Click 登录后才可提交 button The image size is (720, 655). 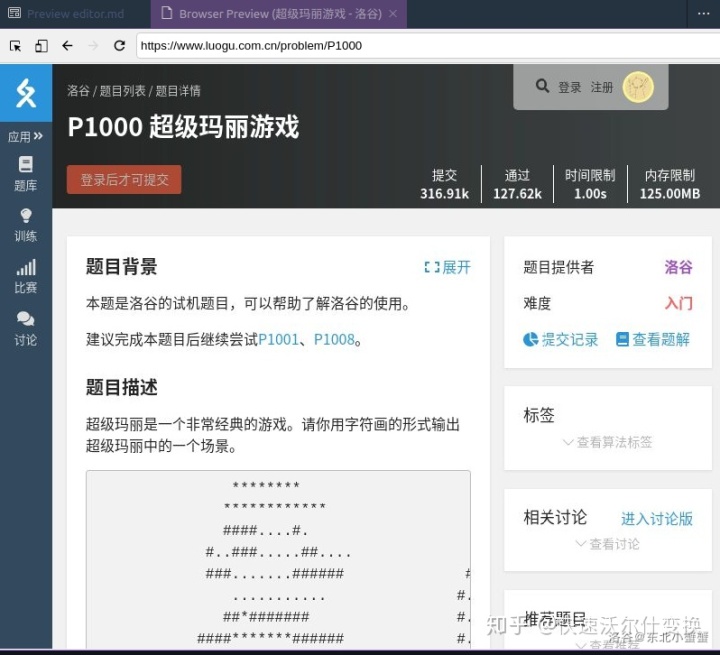[x=124, y=180]
